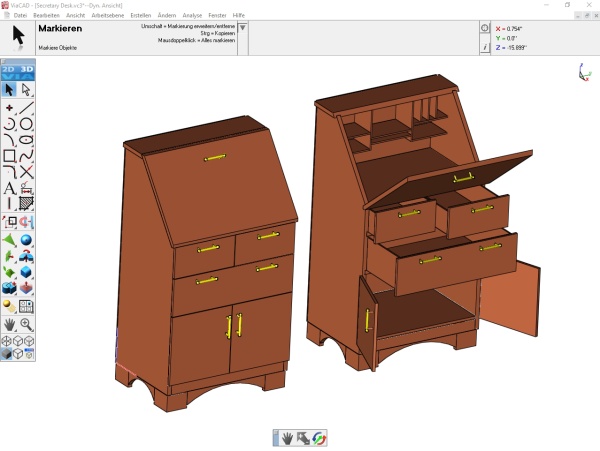Select the blue solid with red arc tool
Screen dimensions: 600x451
(26, 256)
